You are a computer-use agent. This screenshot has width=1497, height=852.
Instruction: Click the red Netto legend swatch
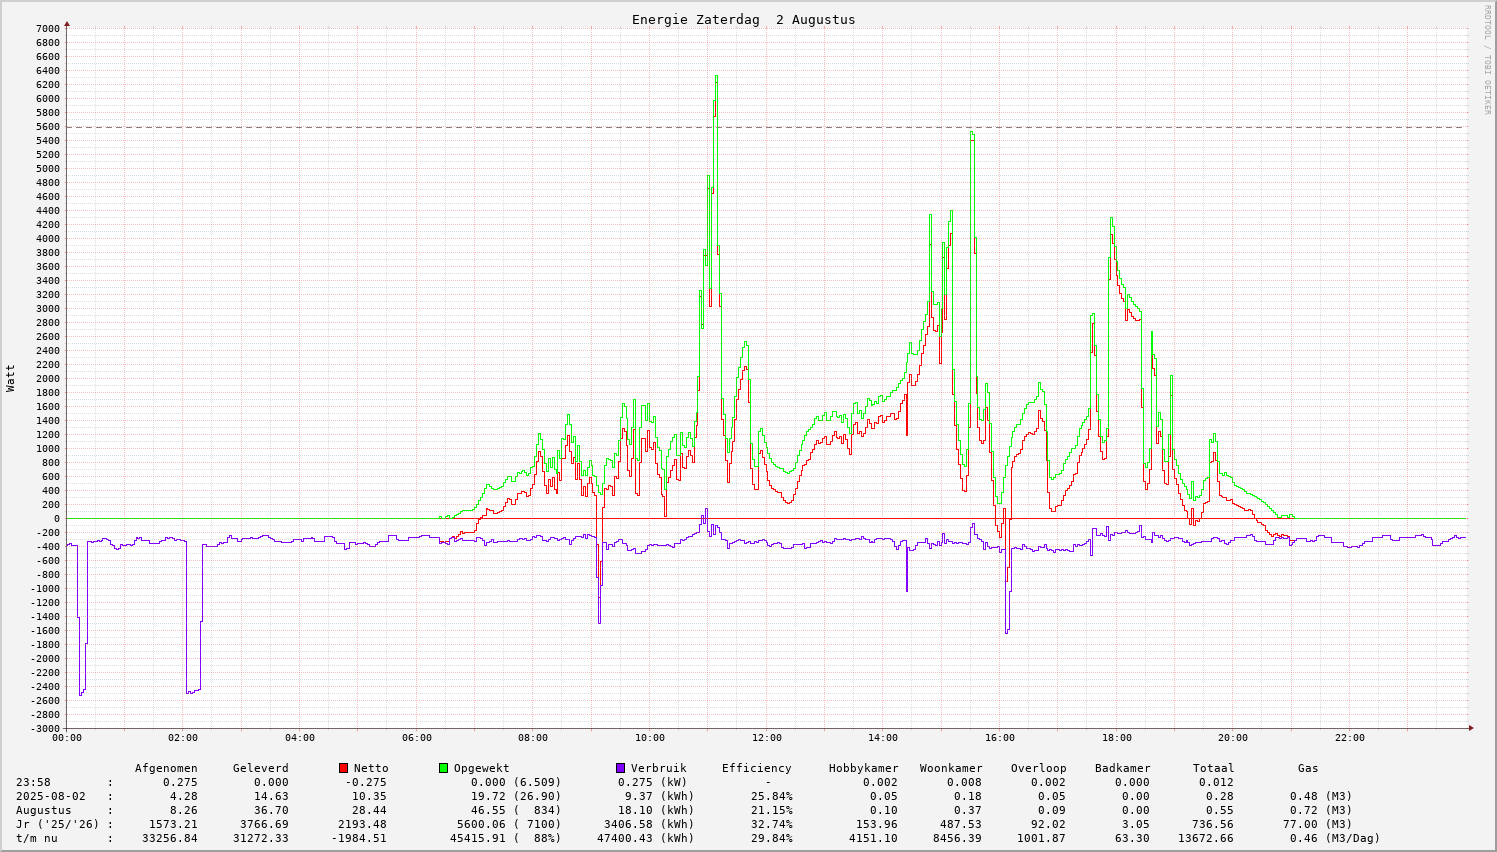point(344,768)
